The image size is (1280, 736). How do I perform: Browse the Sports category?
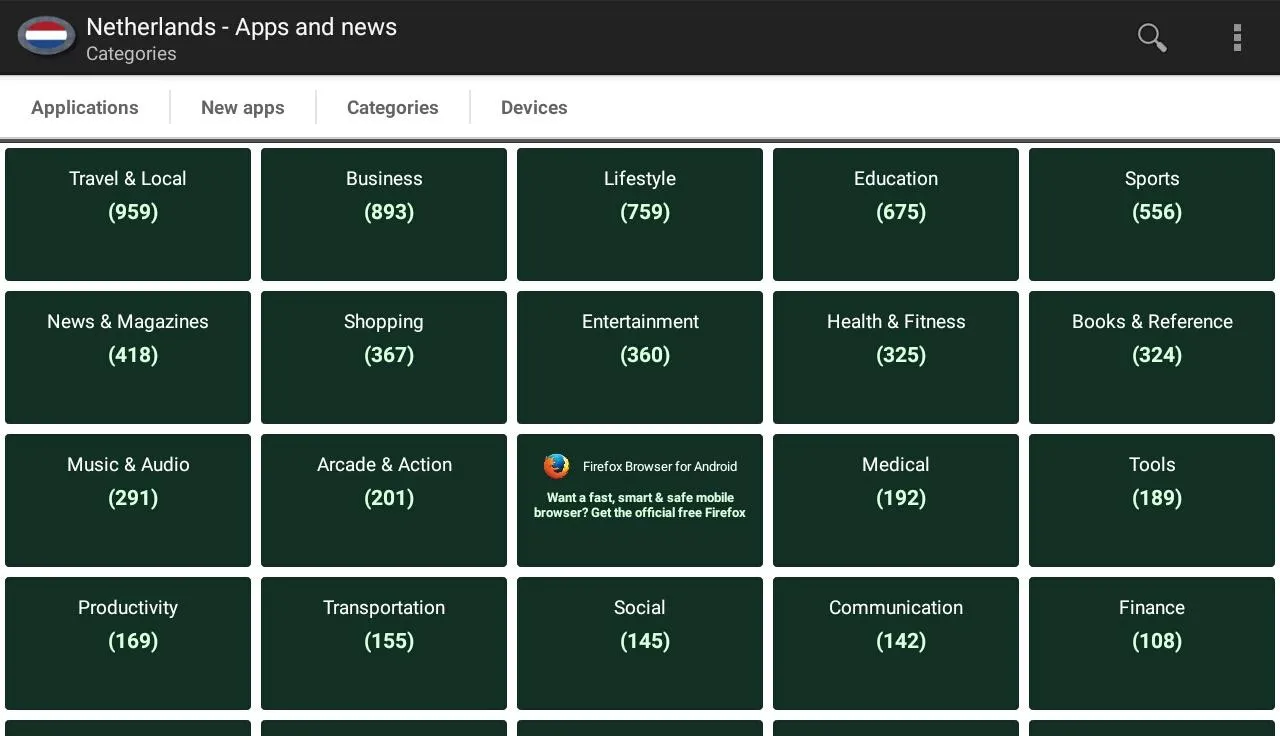pyautogui.click(x=1152, y=214)
